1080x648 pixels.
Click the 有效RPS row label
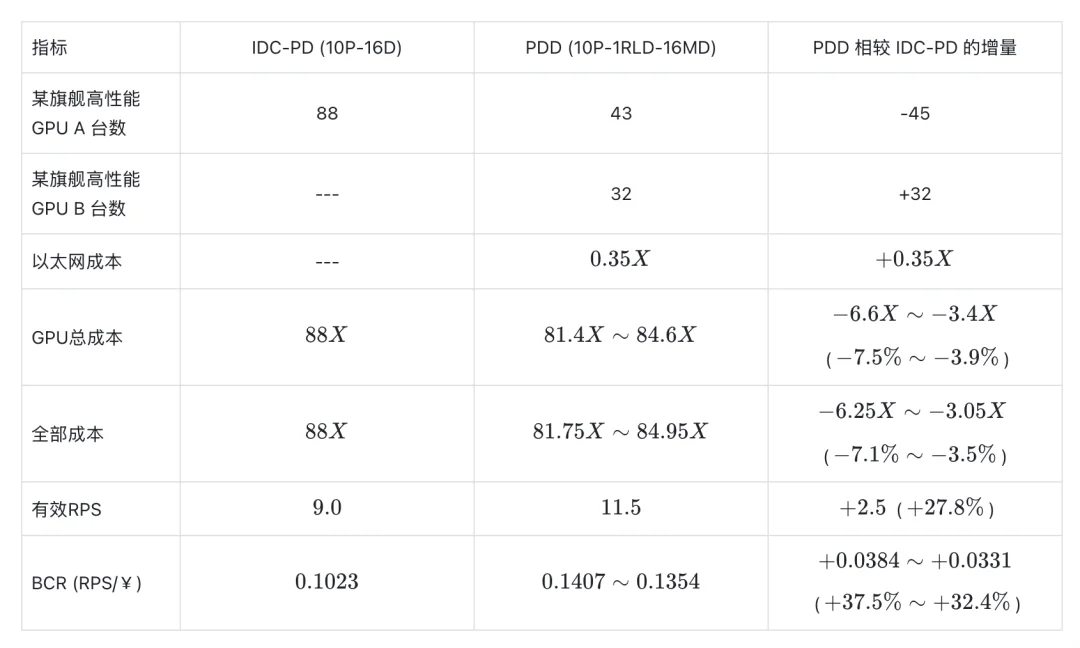66,509
